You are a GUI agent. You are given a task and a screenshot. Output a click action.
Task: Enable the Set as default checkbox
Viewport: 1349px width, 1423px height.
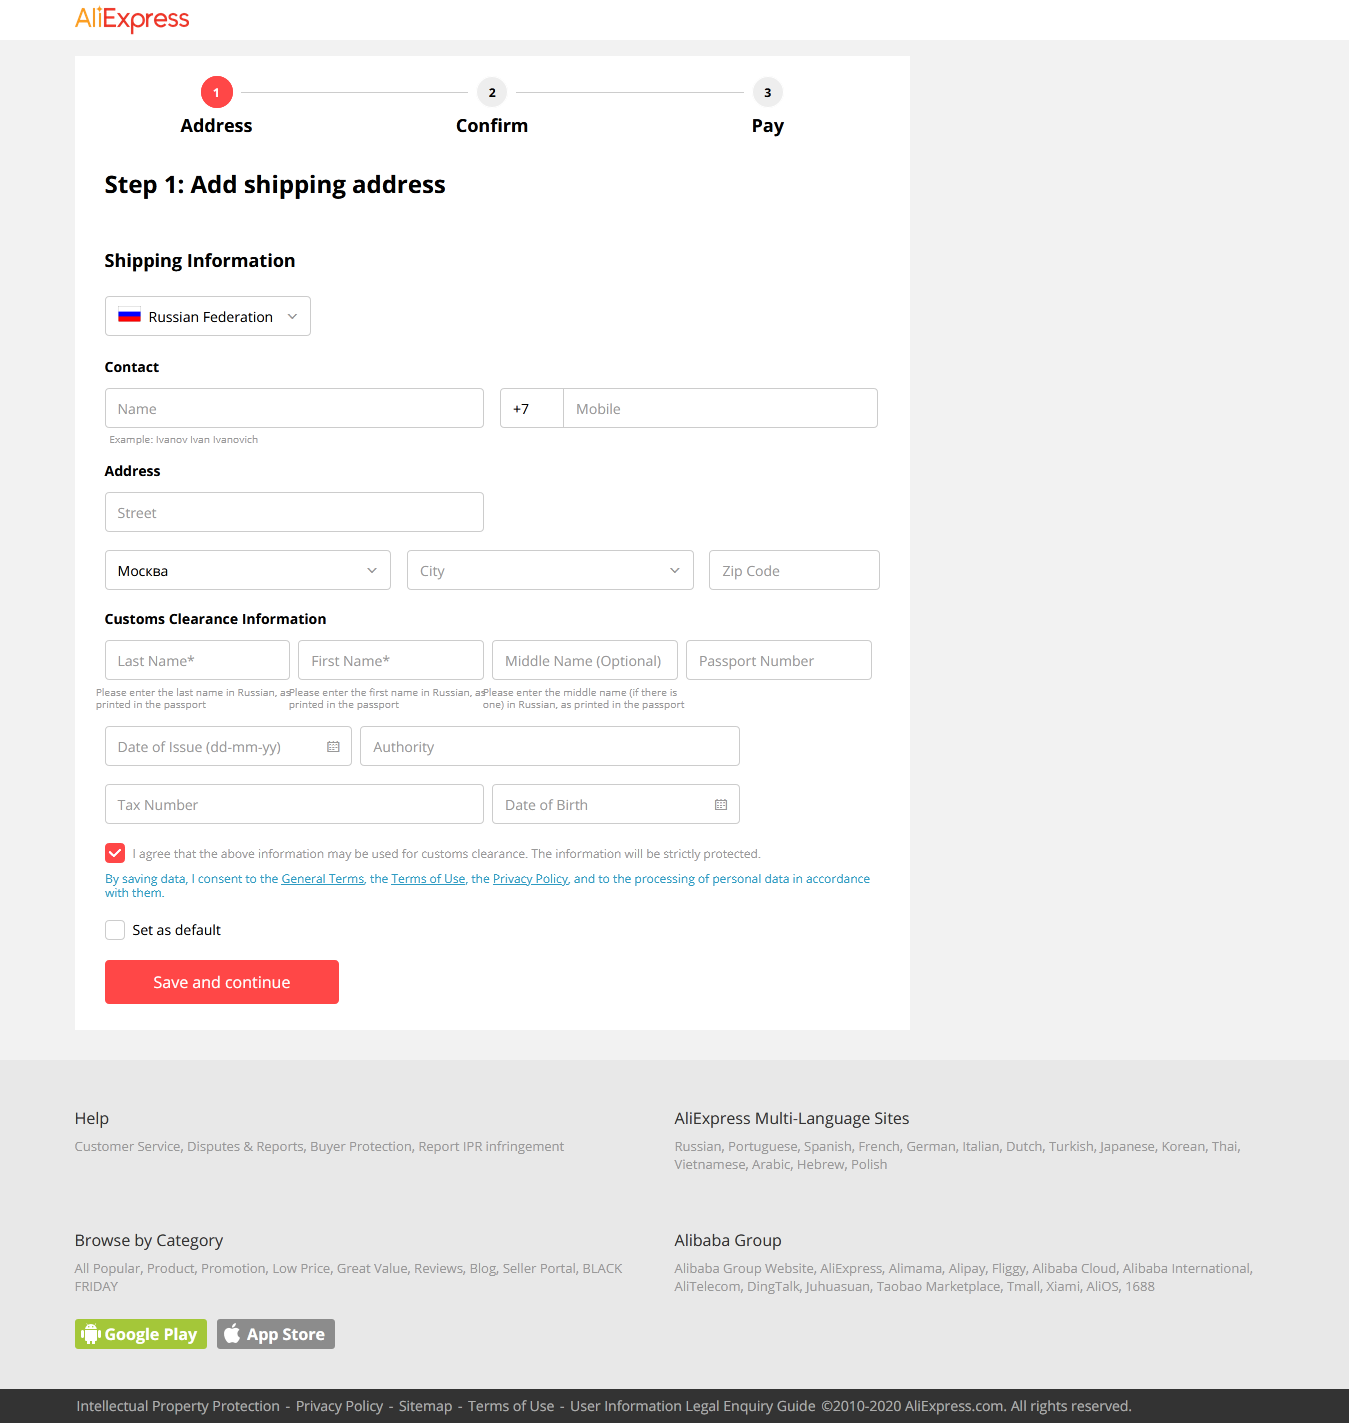[115, 930]
